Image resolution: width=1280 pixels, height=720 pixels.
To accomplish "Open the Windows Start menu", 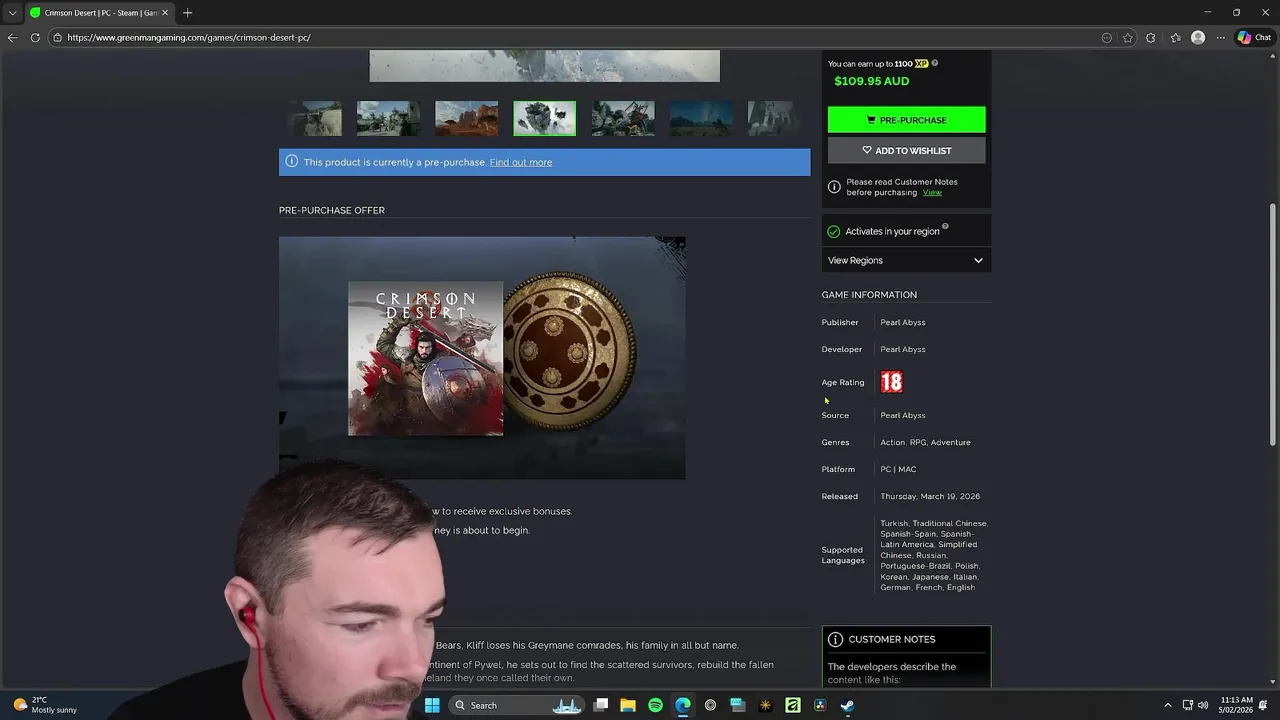I will tap(432, 705).
